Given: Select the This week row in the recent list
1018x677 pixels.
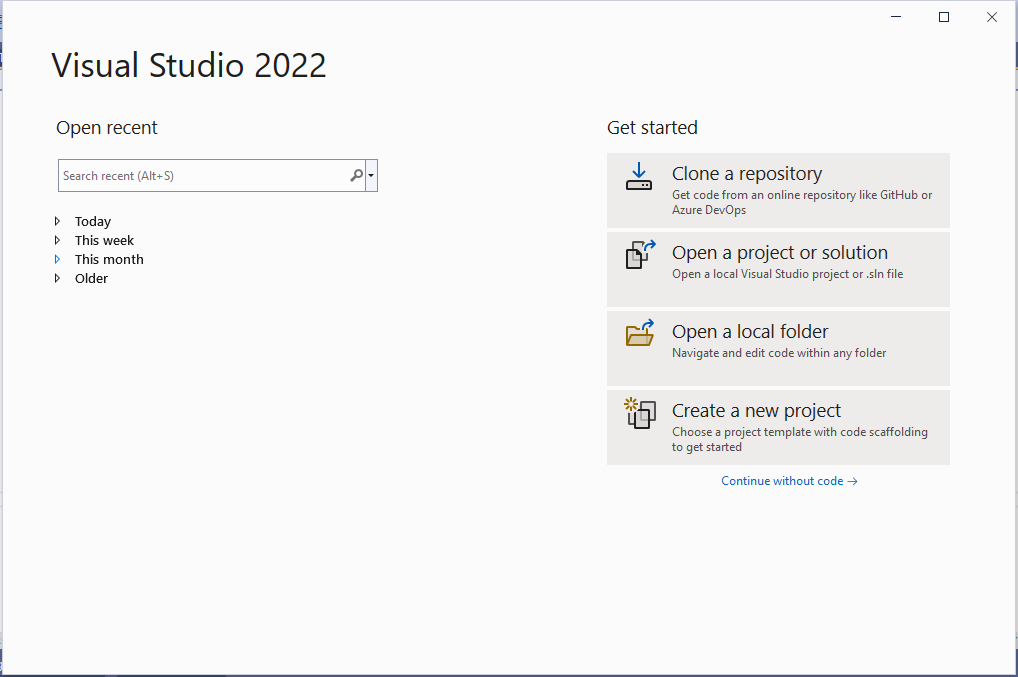Looking at the screenshot, I should 104,240.
